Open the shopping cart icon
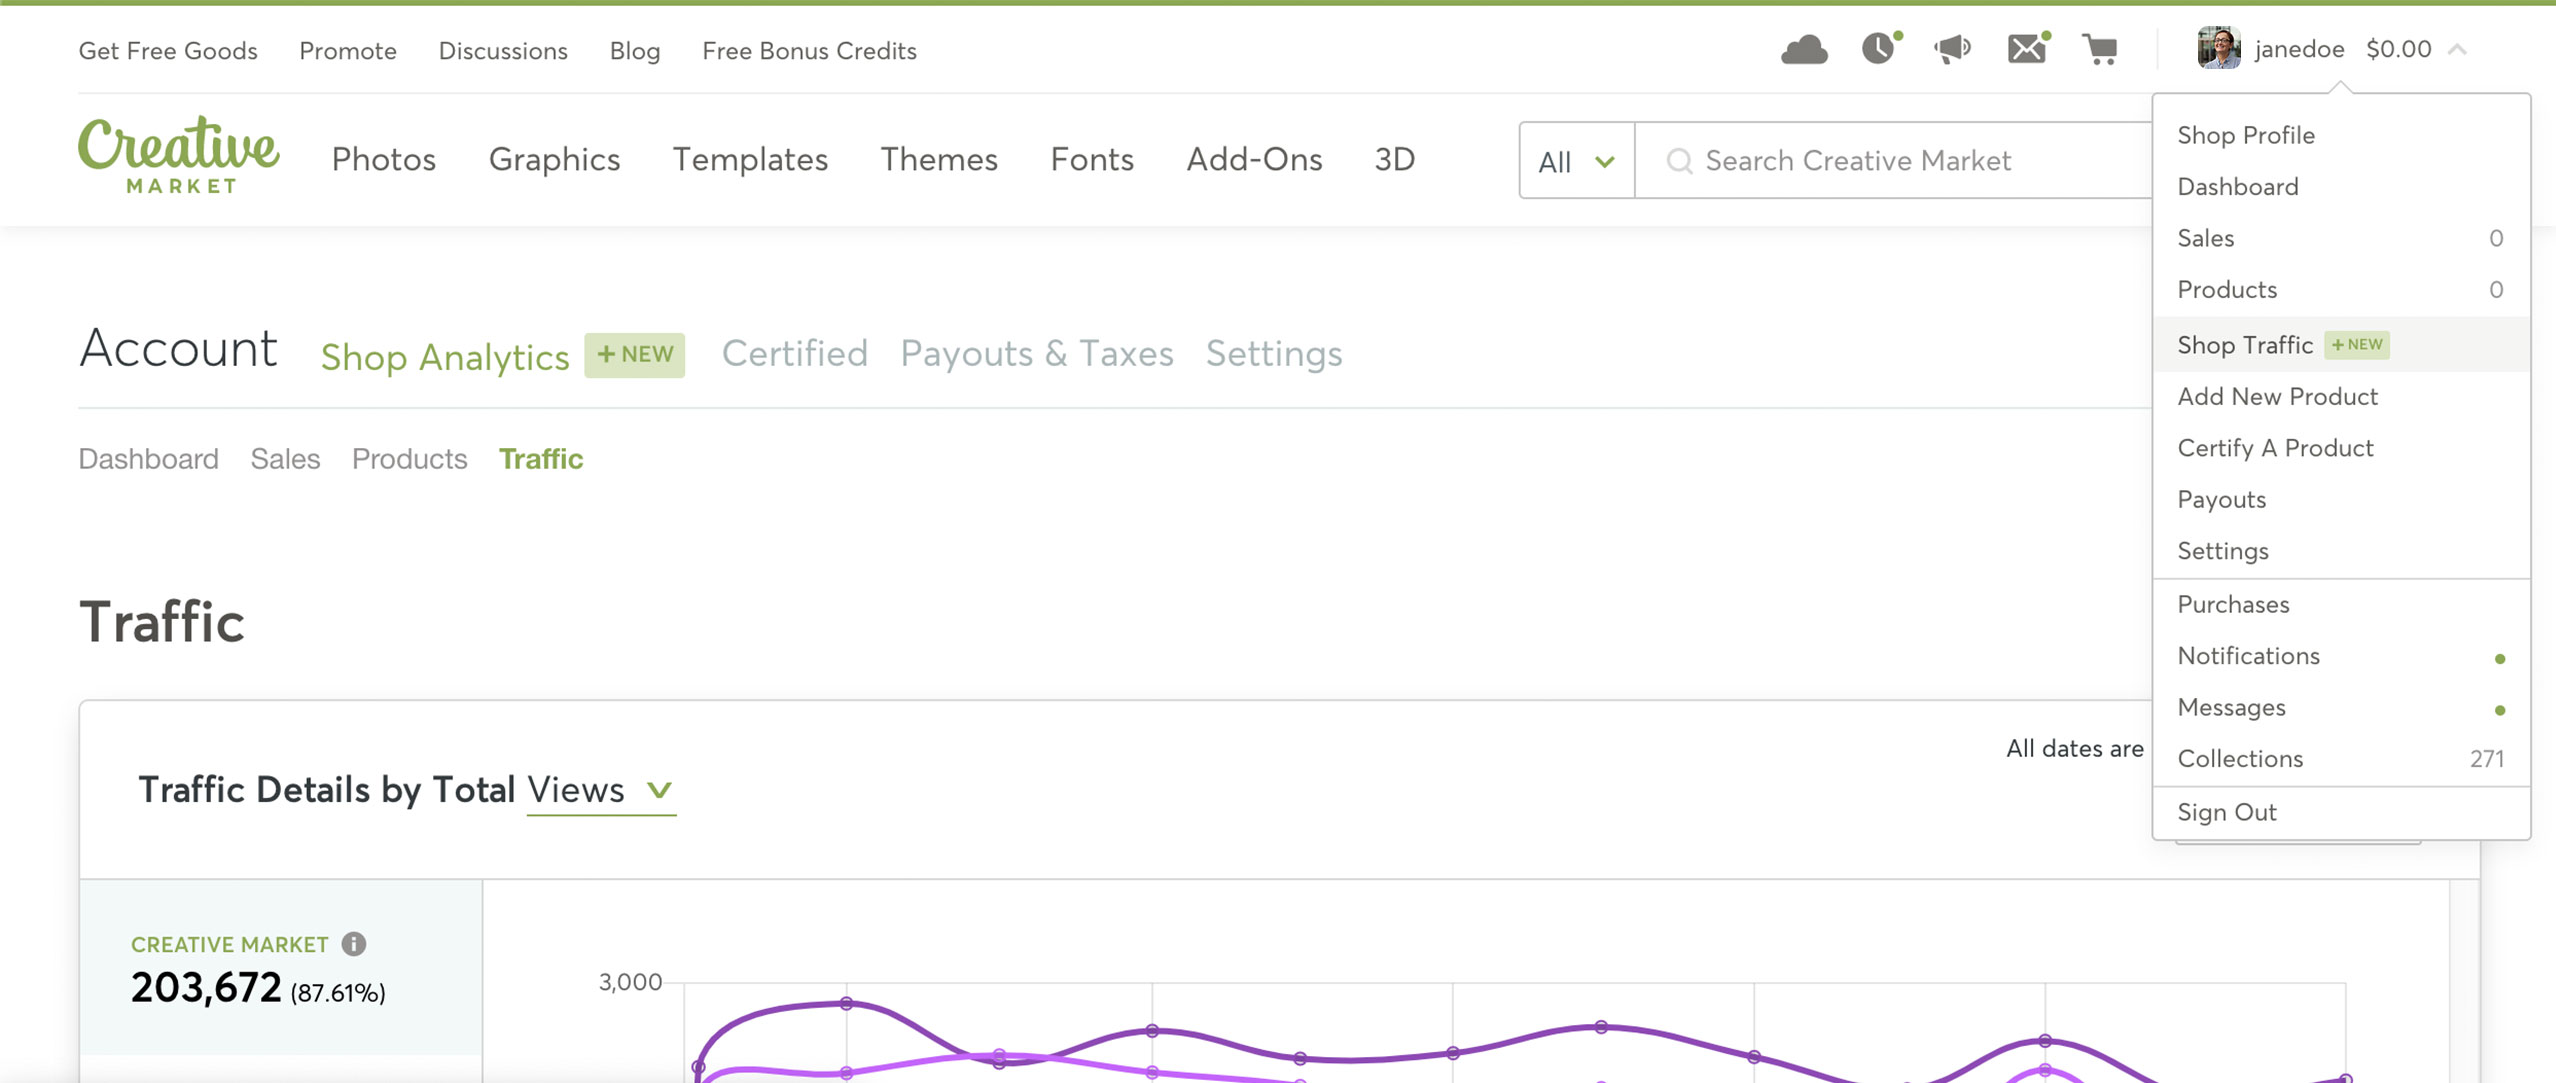 point(2100,49)
